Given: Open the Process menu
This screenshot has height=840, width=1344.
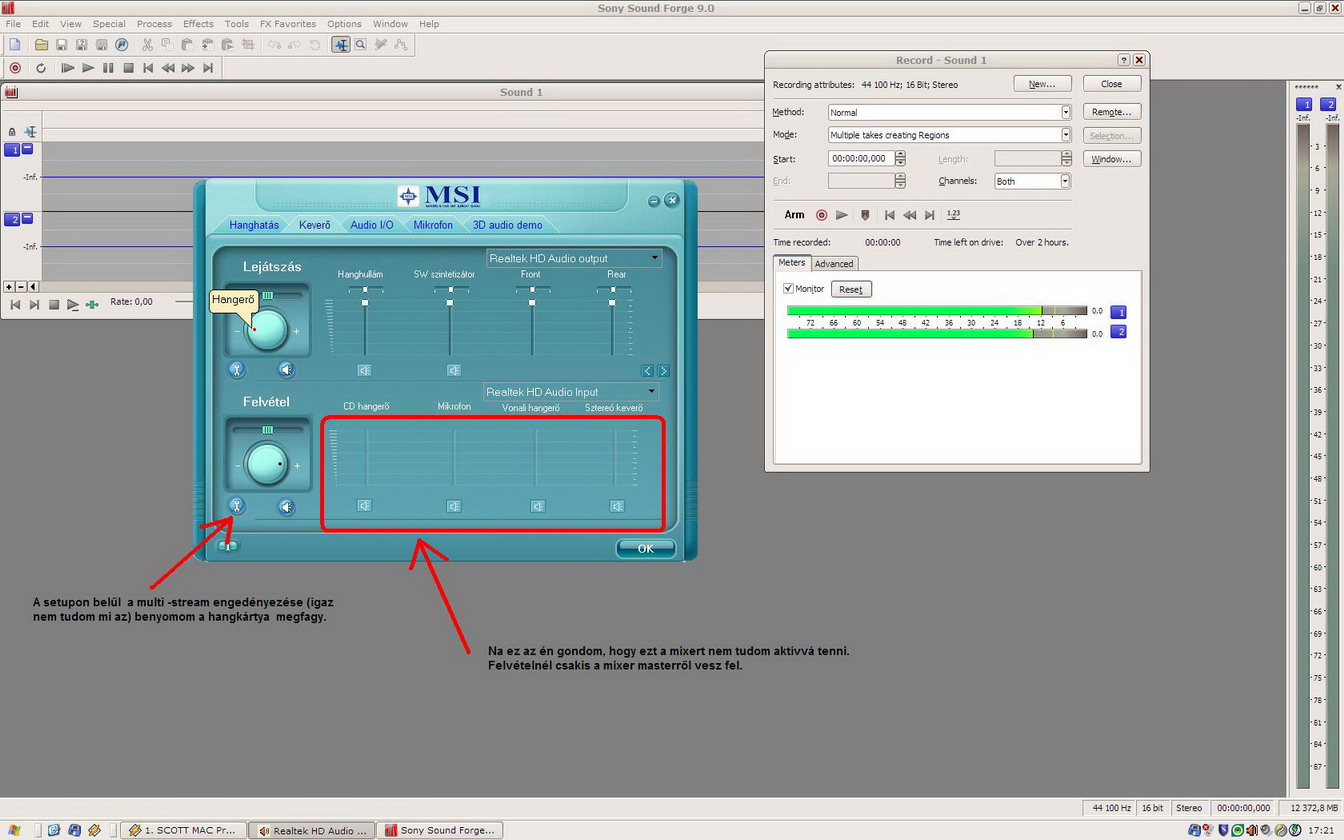Looking at the screenshot, I should click(x=154, y=24).
